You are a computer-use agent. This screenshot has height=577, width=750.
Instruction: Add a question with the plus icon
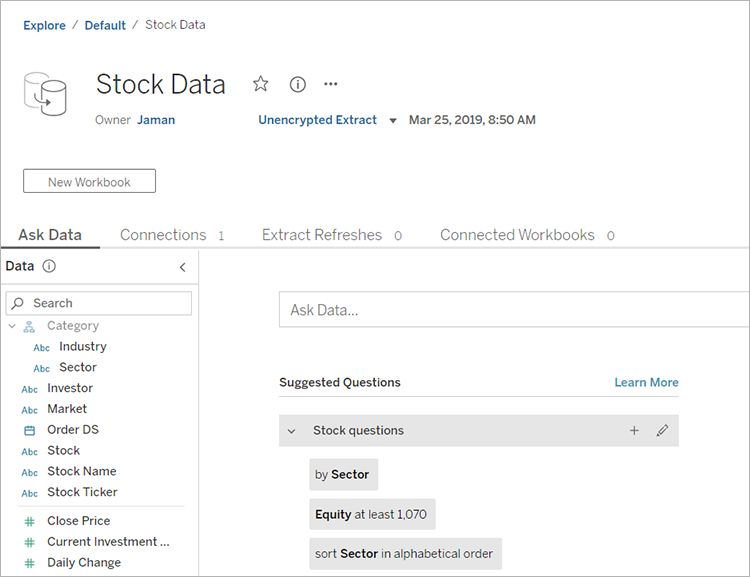tap(634, 431)
